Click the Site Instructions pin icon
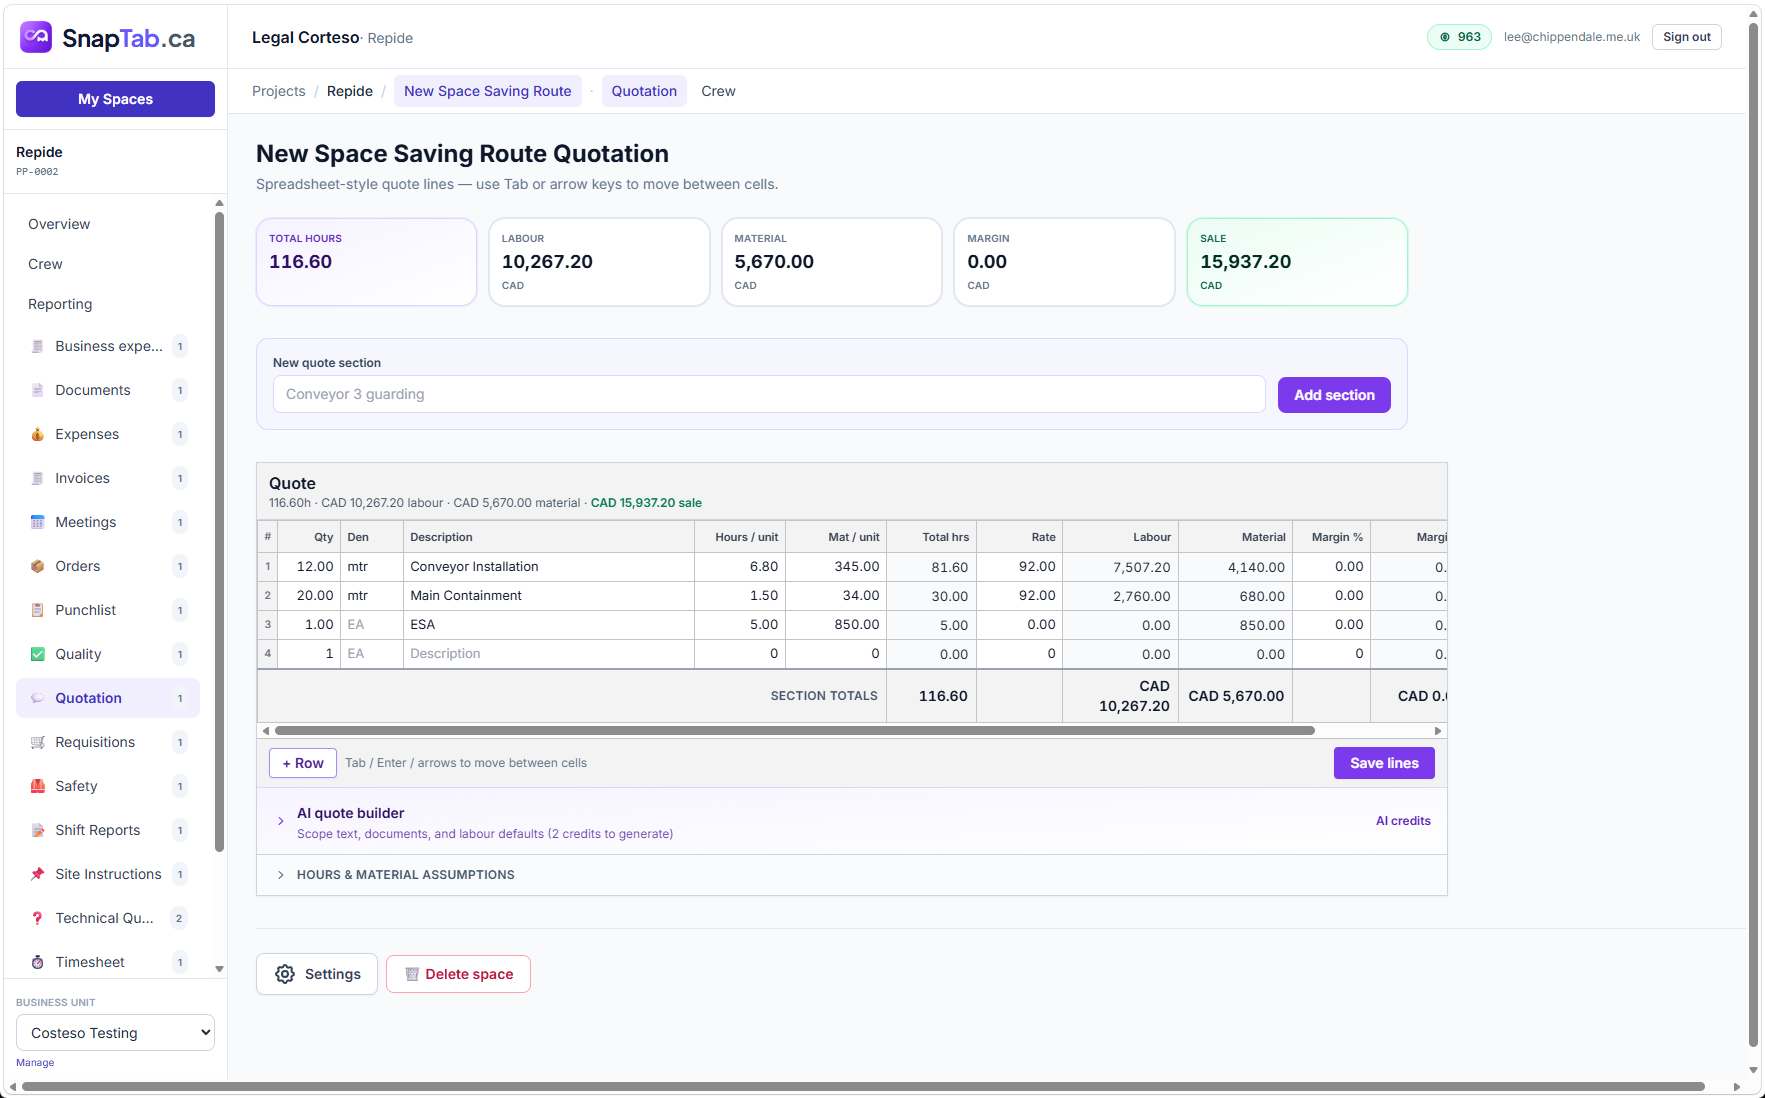Viewport: 1765px width, 1098px height. click(x=37, y=874)
